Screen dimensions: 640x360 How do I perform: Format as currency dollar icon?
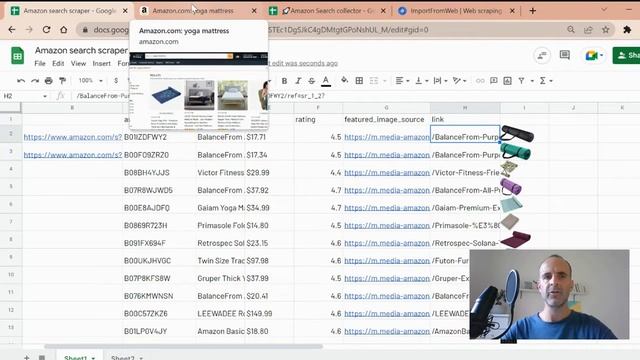(116, 81)
